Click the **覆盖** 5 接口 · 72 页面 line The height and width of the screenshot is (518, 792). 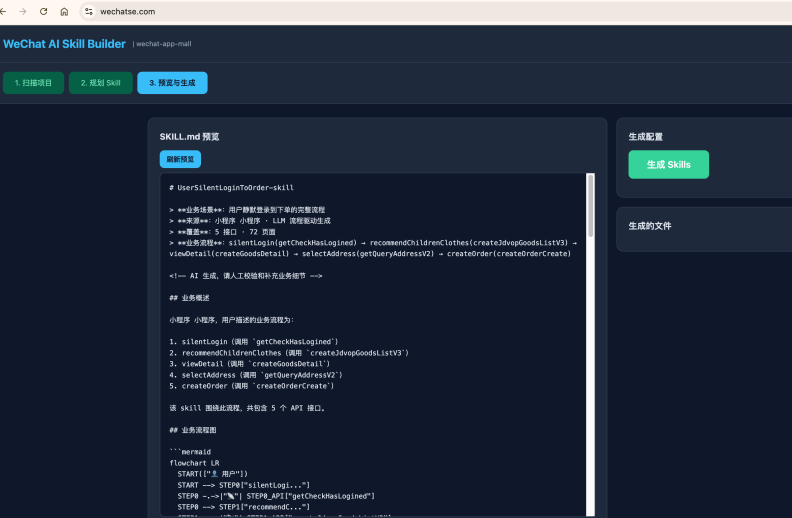tap(222, 232)
